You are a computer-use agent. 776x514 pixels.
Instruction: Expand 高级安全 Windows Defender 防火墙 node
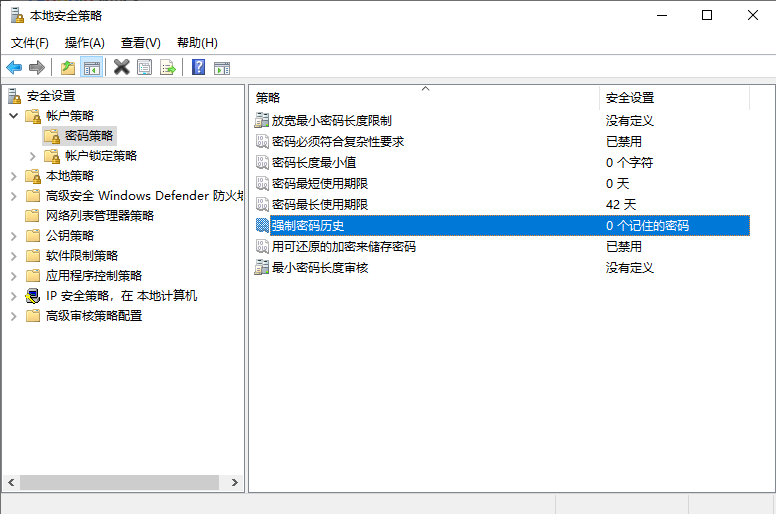(x=14, y=196)
